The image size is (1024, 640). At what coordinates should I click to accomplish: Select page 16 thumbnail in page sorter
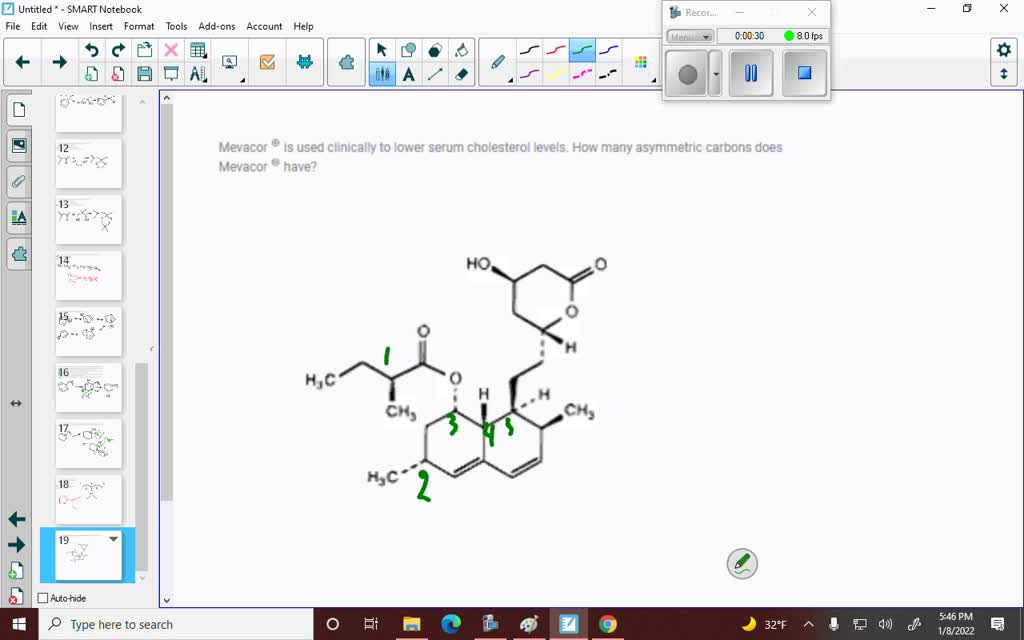pyautogui.click(x=89, y=386)
